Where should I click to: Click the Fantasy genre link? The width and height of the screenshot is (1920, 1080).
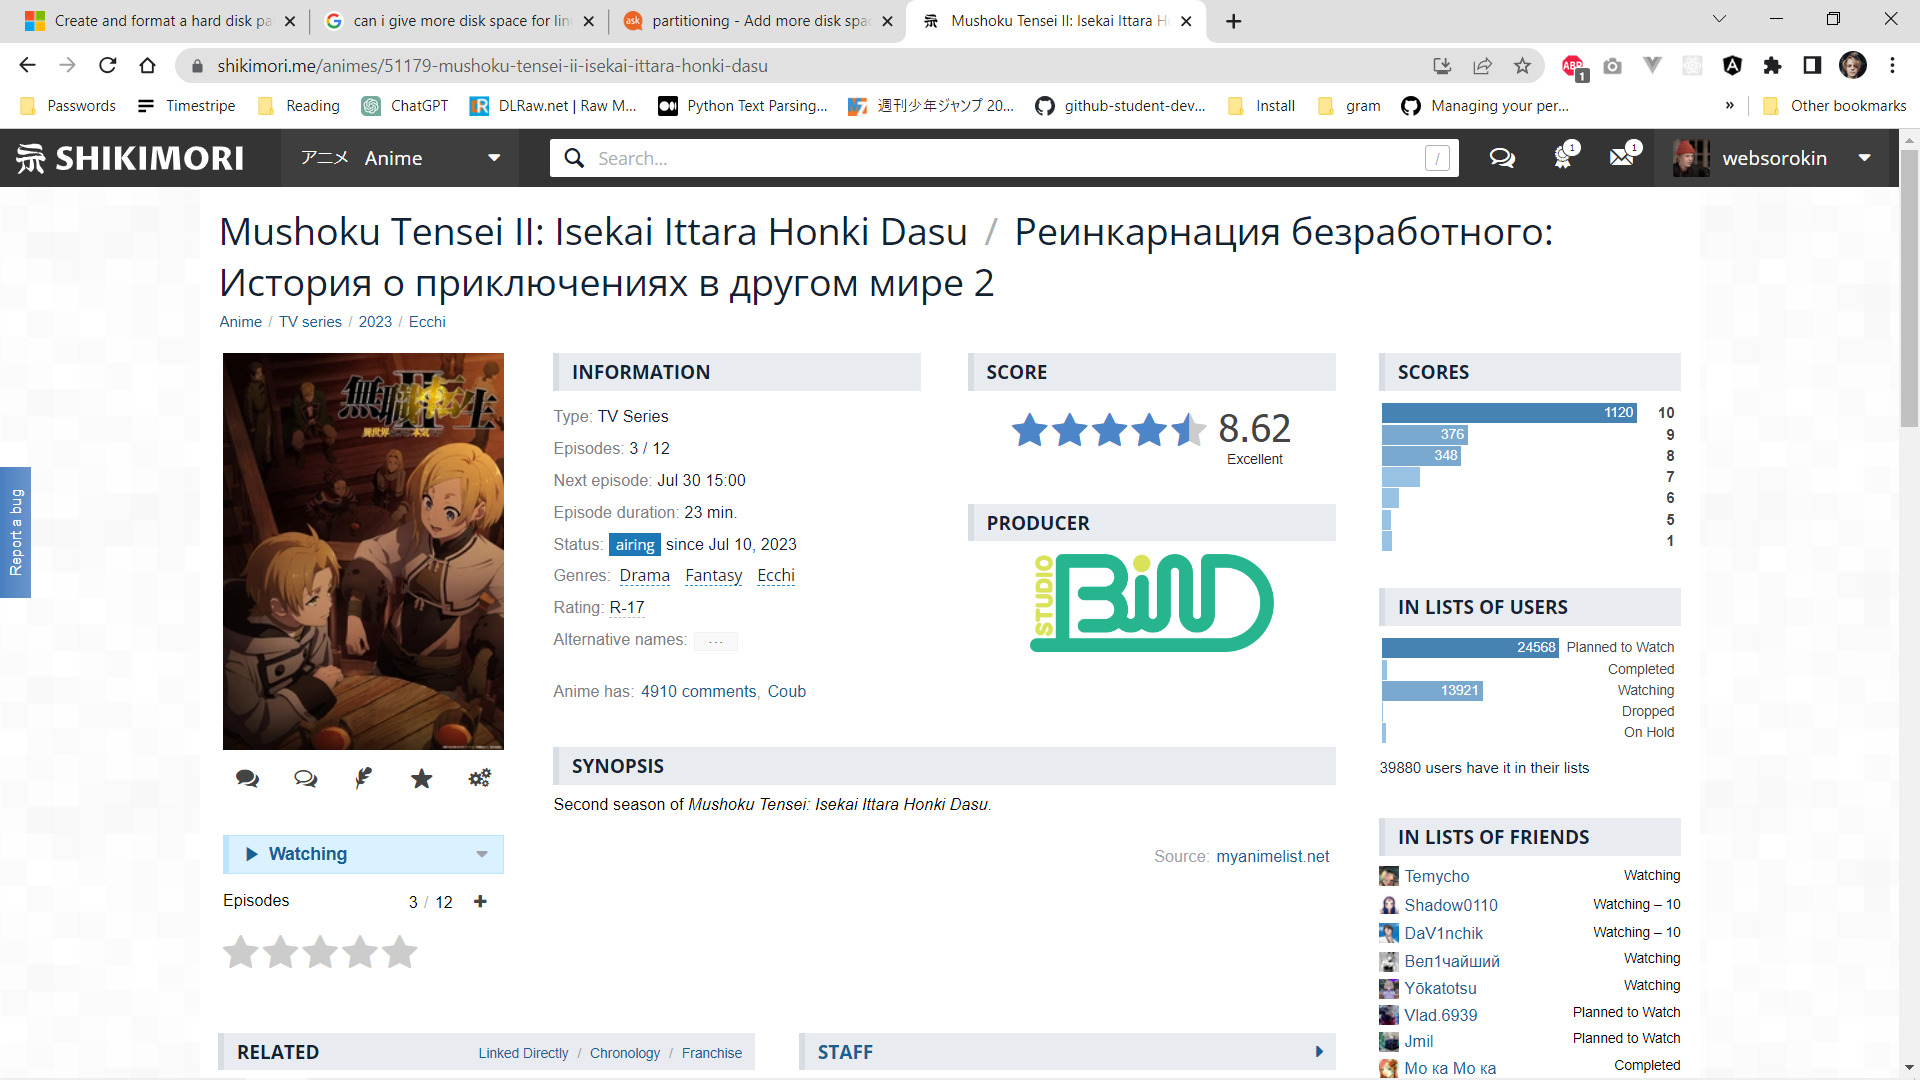(x=713, y=576)
